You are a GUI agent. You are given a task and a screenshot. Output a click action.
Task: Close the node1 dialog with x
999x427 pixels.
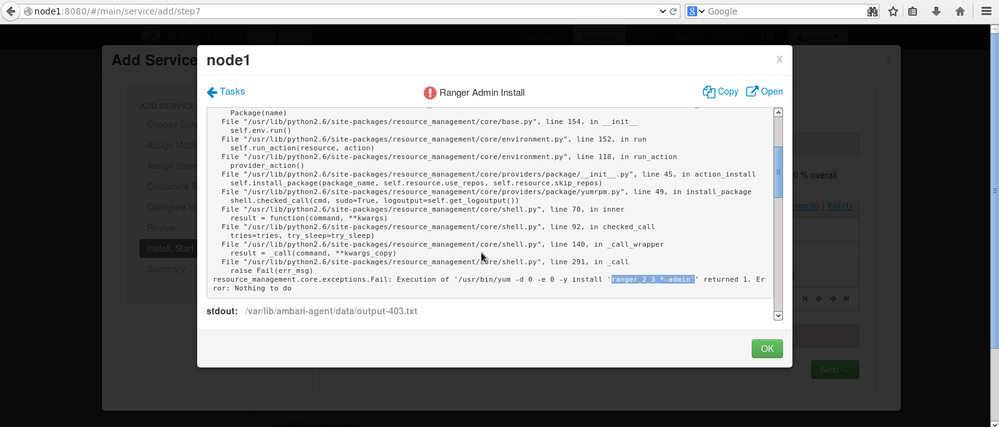[779, 59]
